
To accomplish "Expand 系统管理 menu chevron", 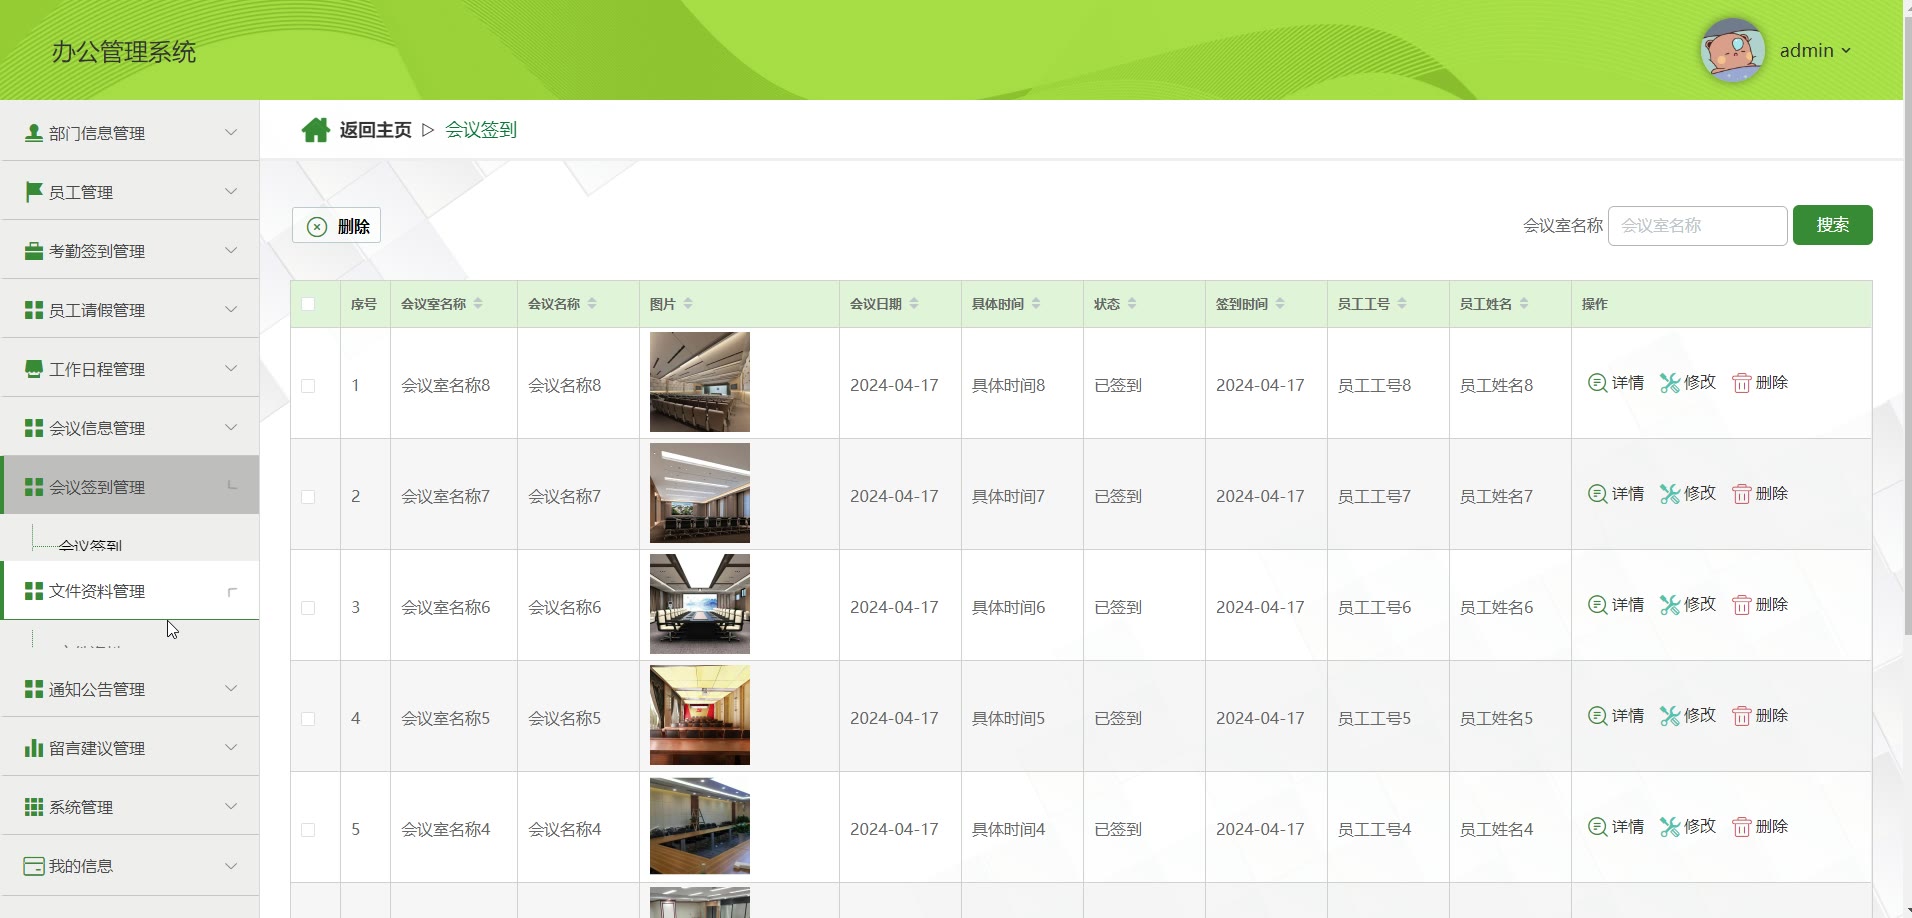I will point(231,806).
